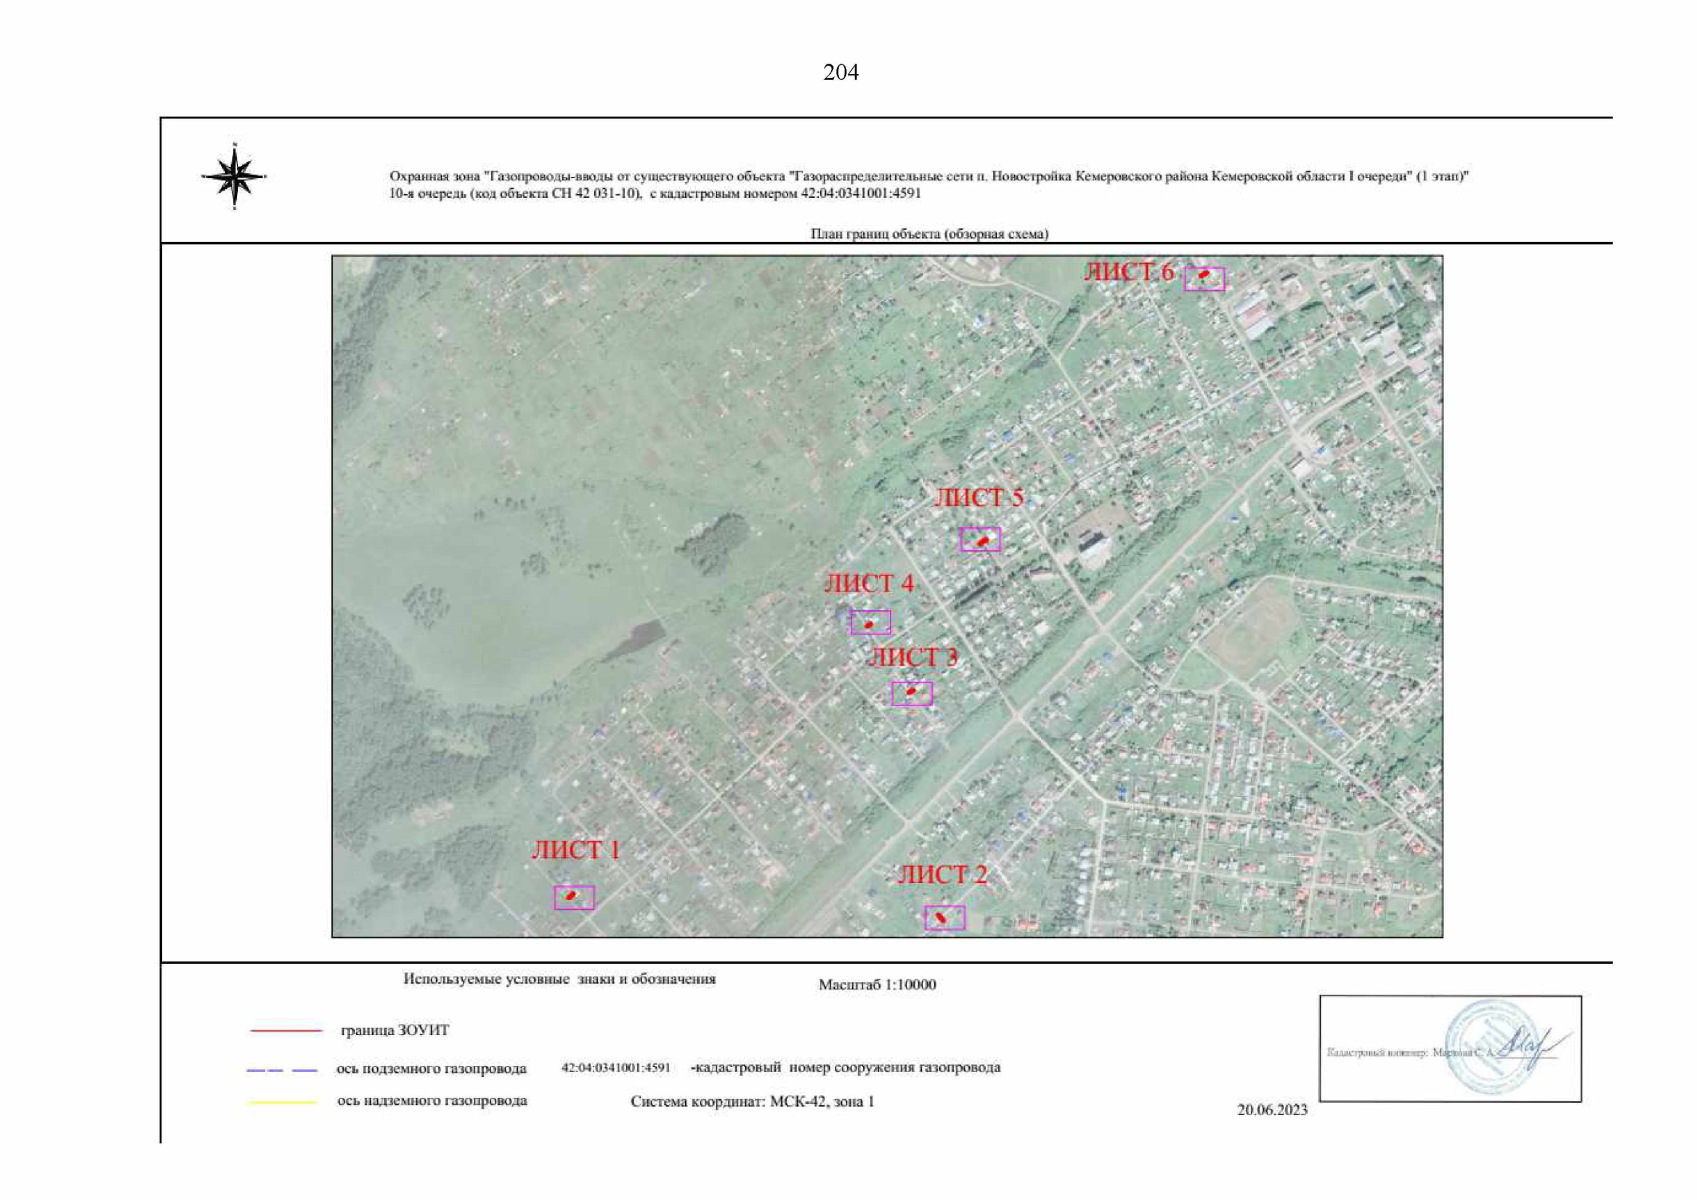Screen dimensions: 1697x1200
Task: Click the Масштаб 1:10000 scale text
Action: click(877, 985)
